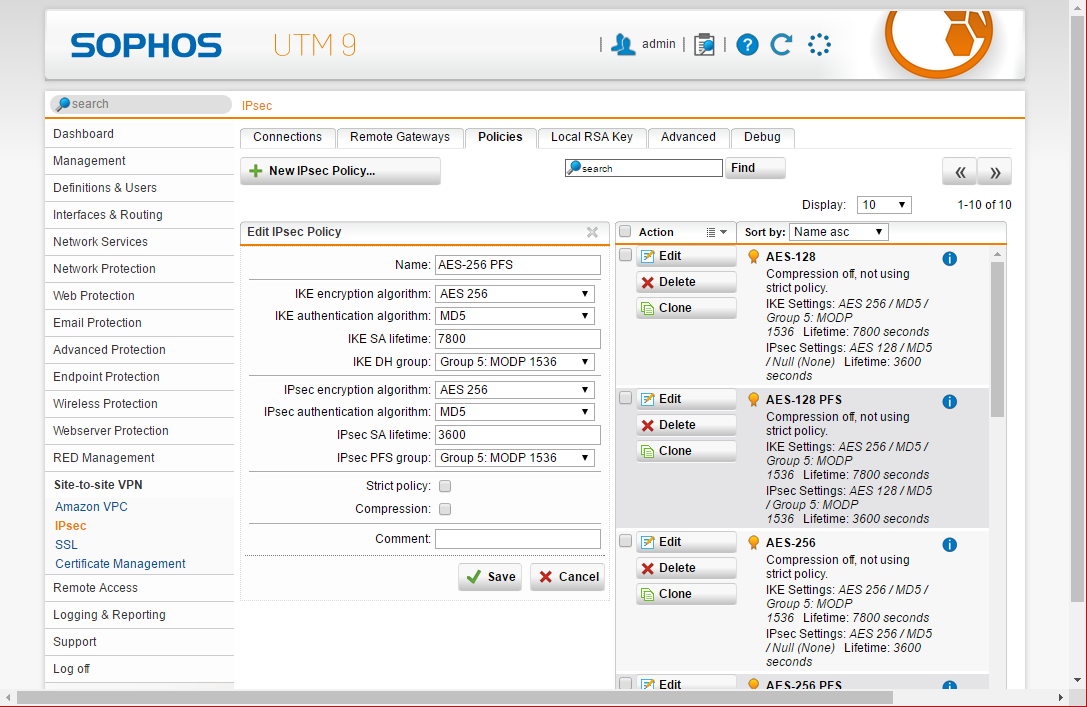Open IKE DH group dropdown

(514, 362)
